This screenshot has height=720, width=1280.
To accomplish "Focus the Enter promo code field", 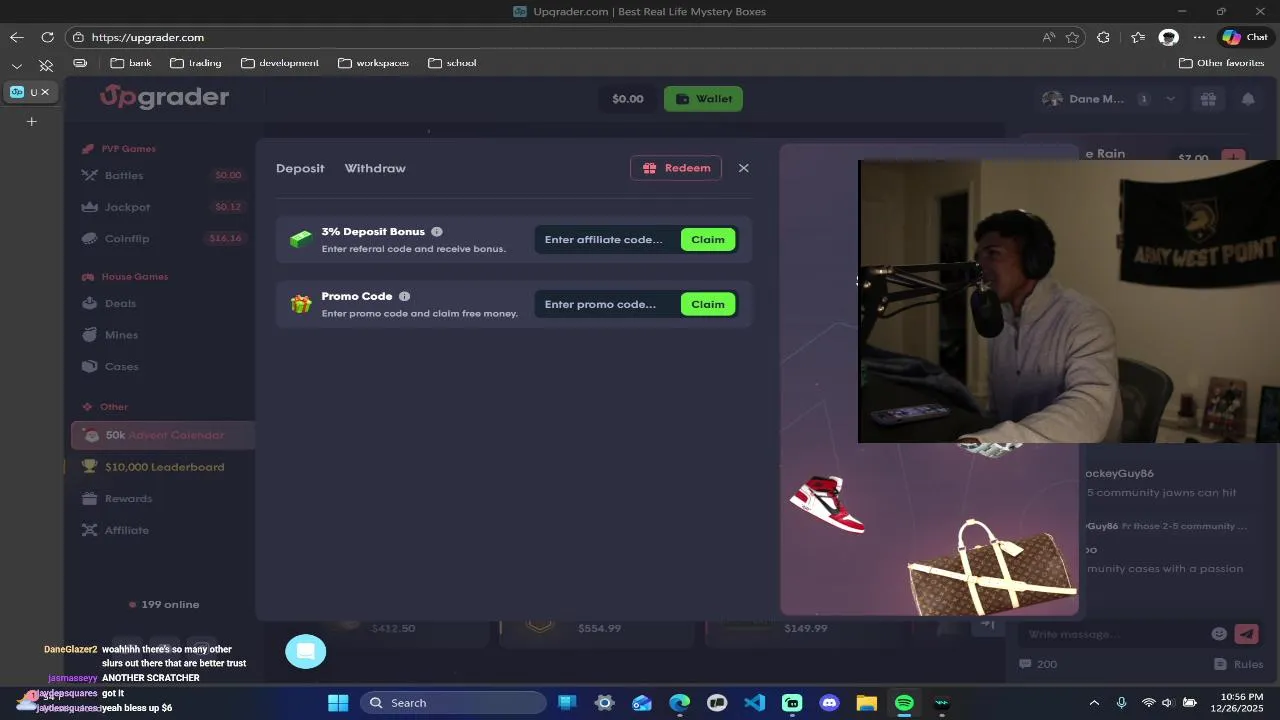I will 607,304.
